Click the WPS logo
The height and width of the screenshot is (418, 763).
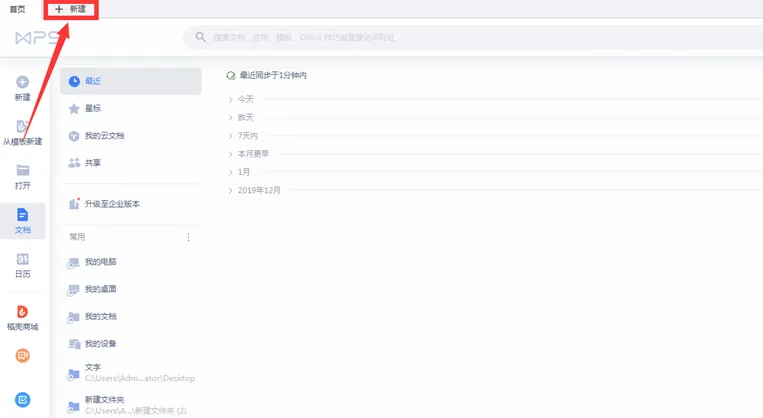37,37
